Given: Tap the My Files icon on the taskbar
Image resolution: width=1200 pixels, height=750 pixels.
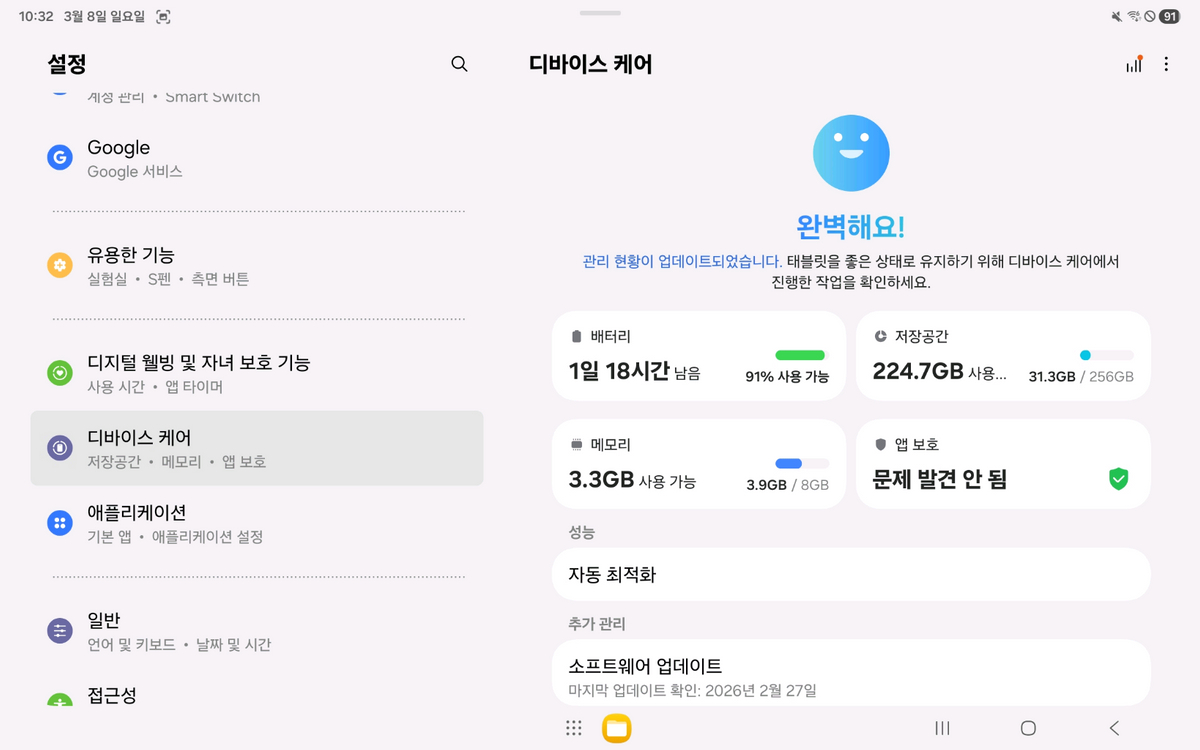Looking at the screenshot, I should (x=618, y=728).
